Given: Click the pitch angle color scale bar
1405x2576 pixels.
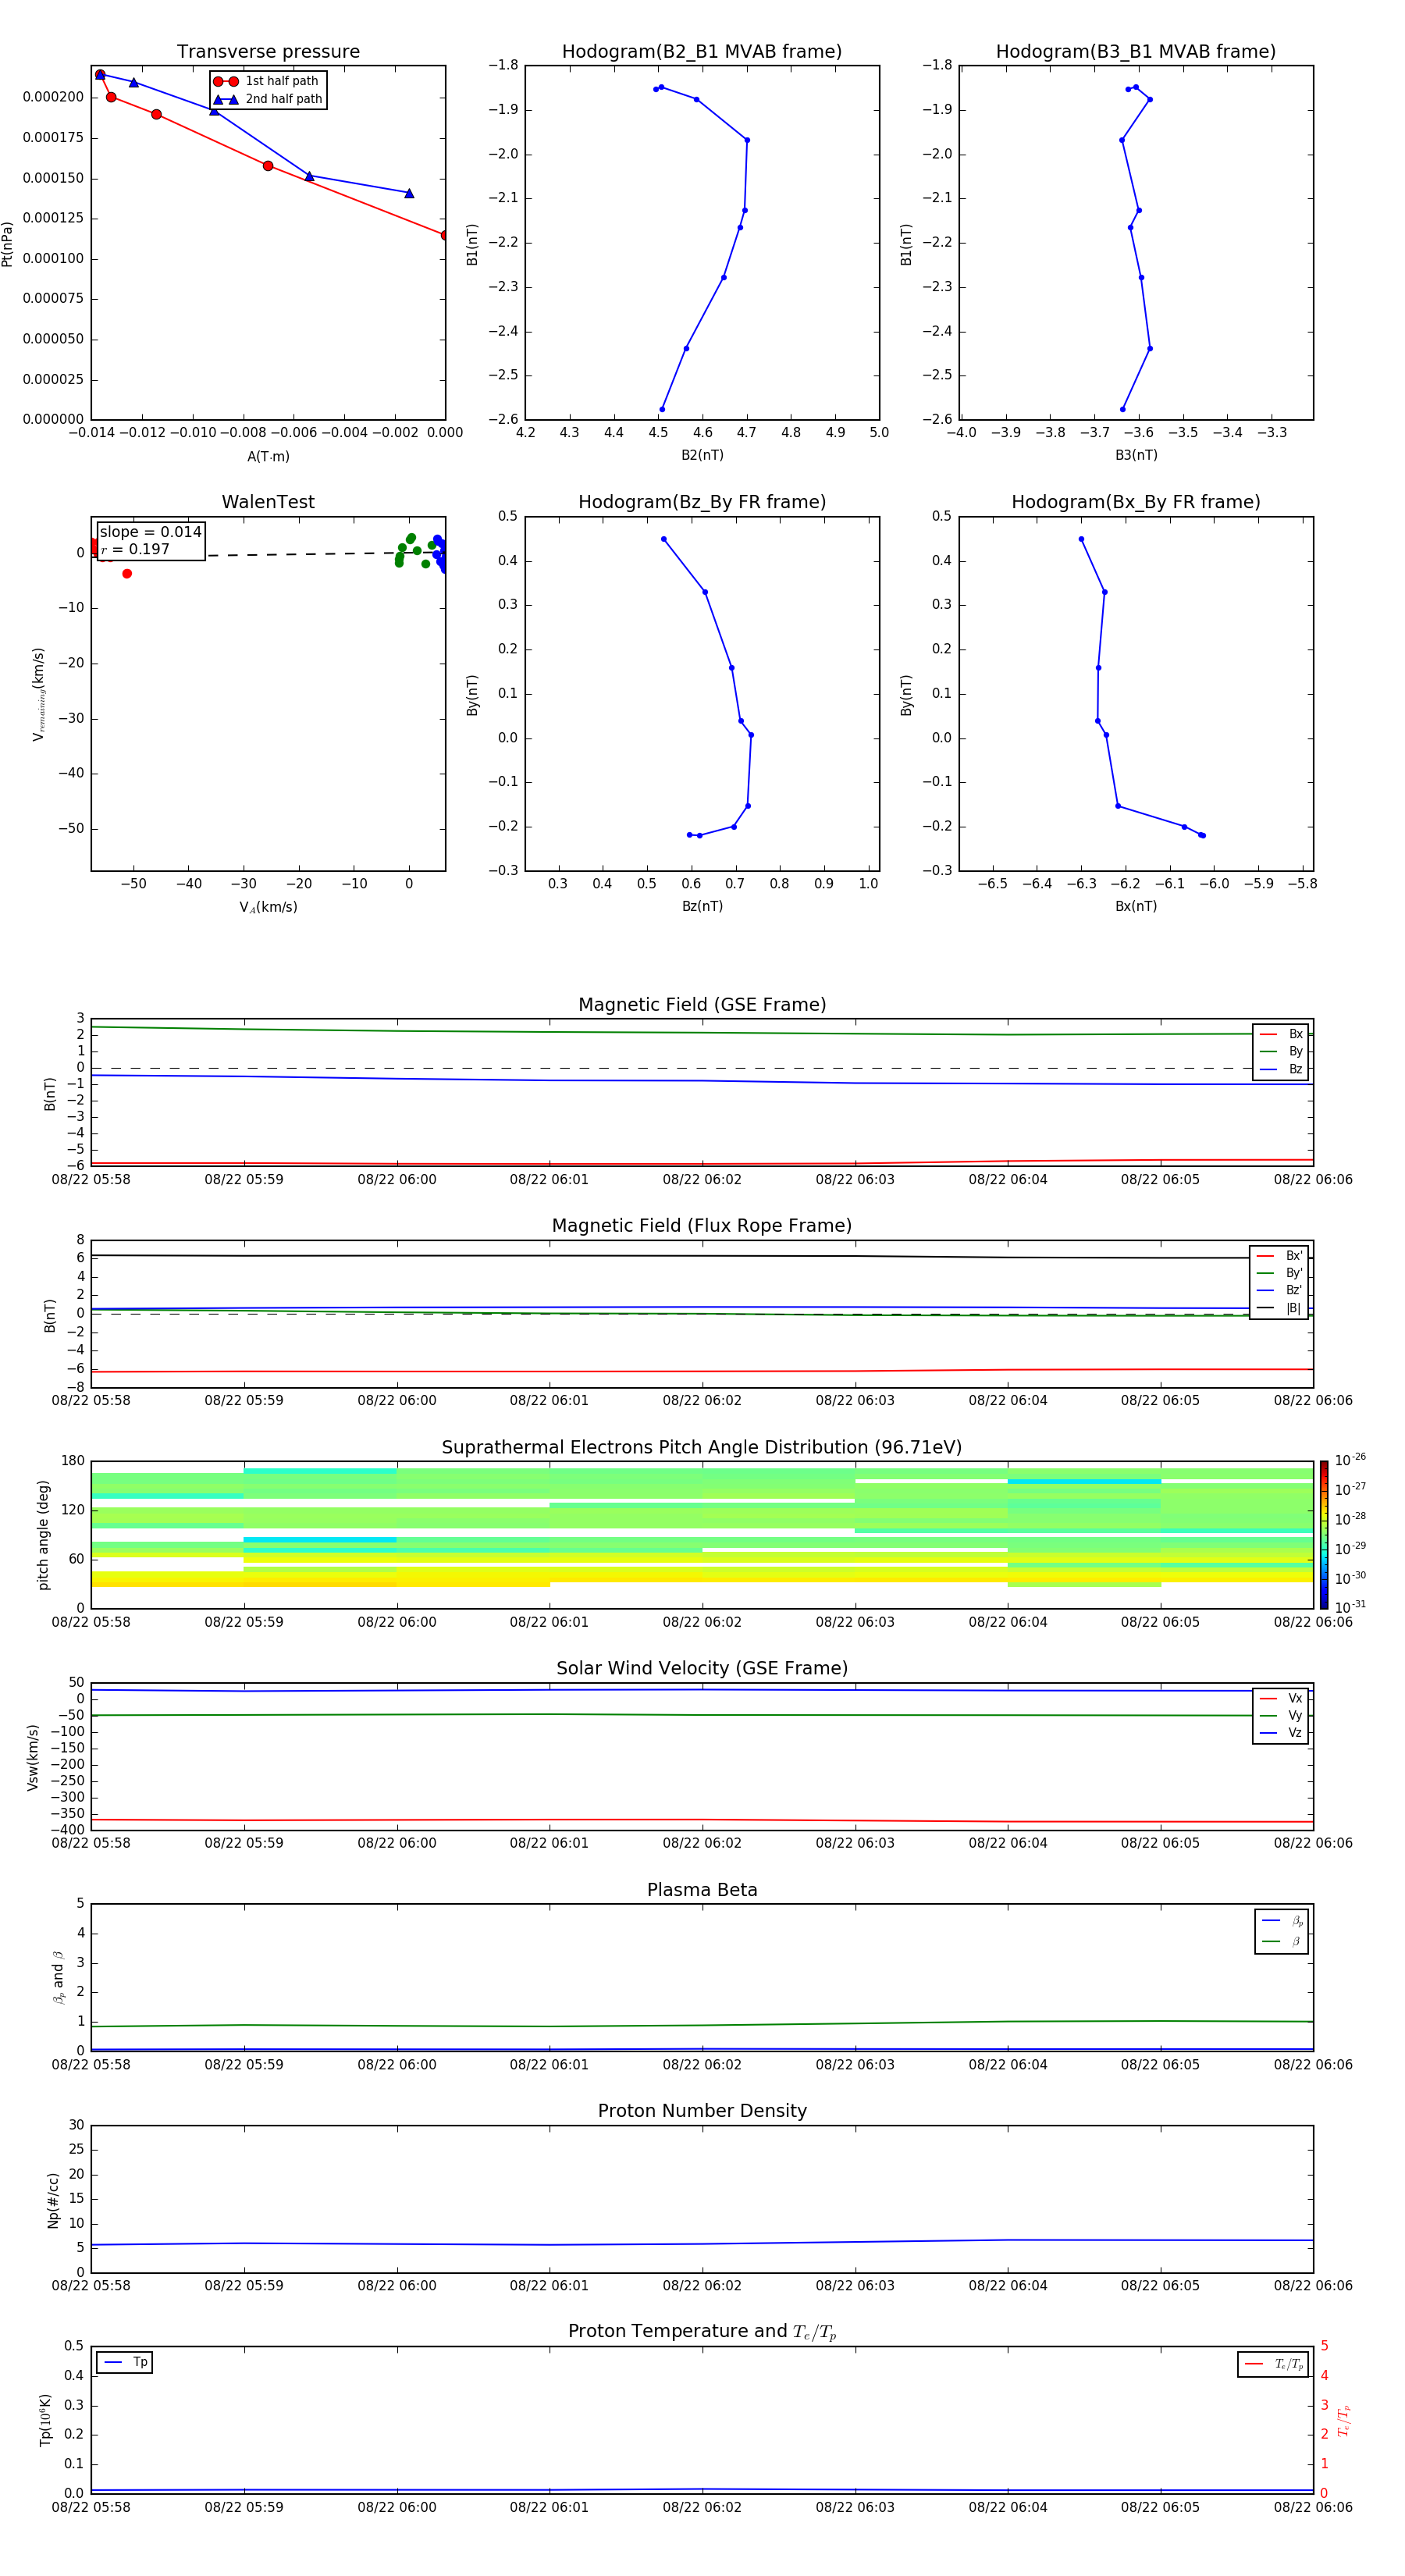Looking at the screenshot, I should (1324, 1535).
